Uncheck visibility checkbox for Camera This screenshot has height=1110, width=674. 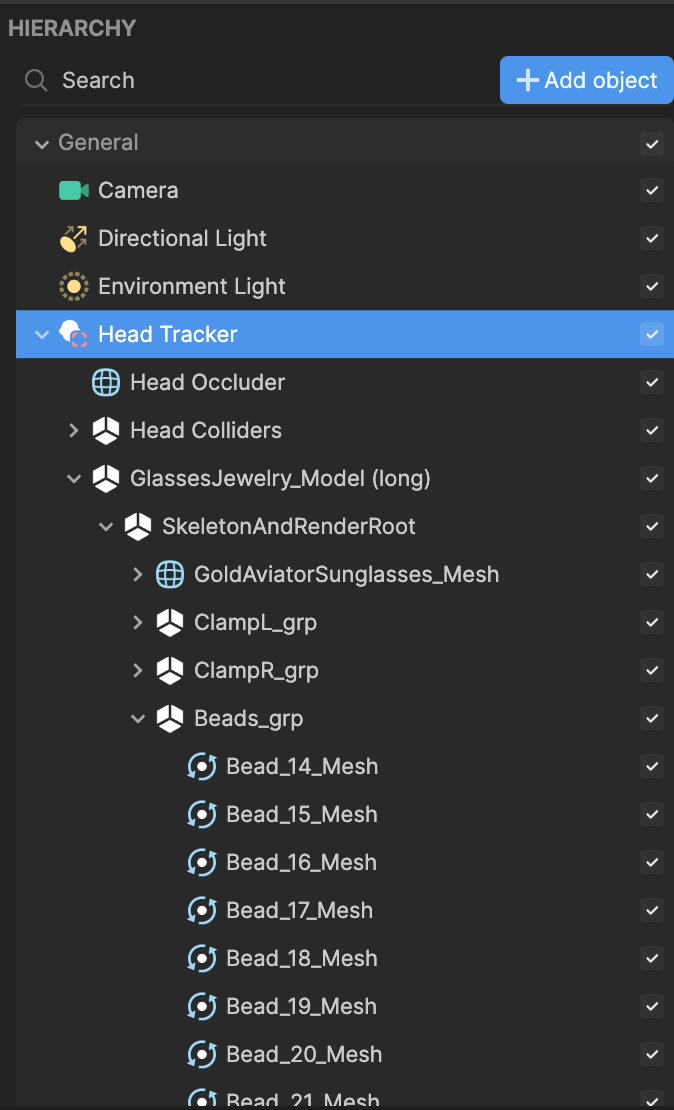pyautogui.click(x=652, y=190)
